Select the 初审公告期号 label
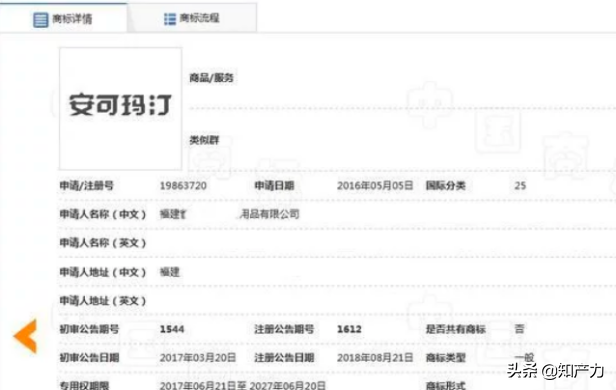This screenshot has width=616, height=390. [x=89, y=329]
